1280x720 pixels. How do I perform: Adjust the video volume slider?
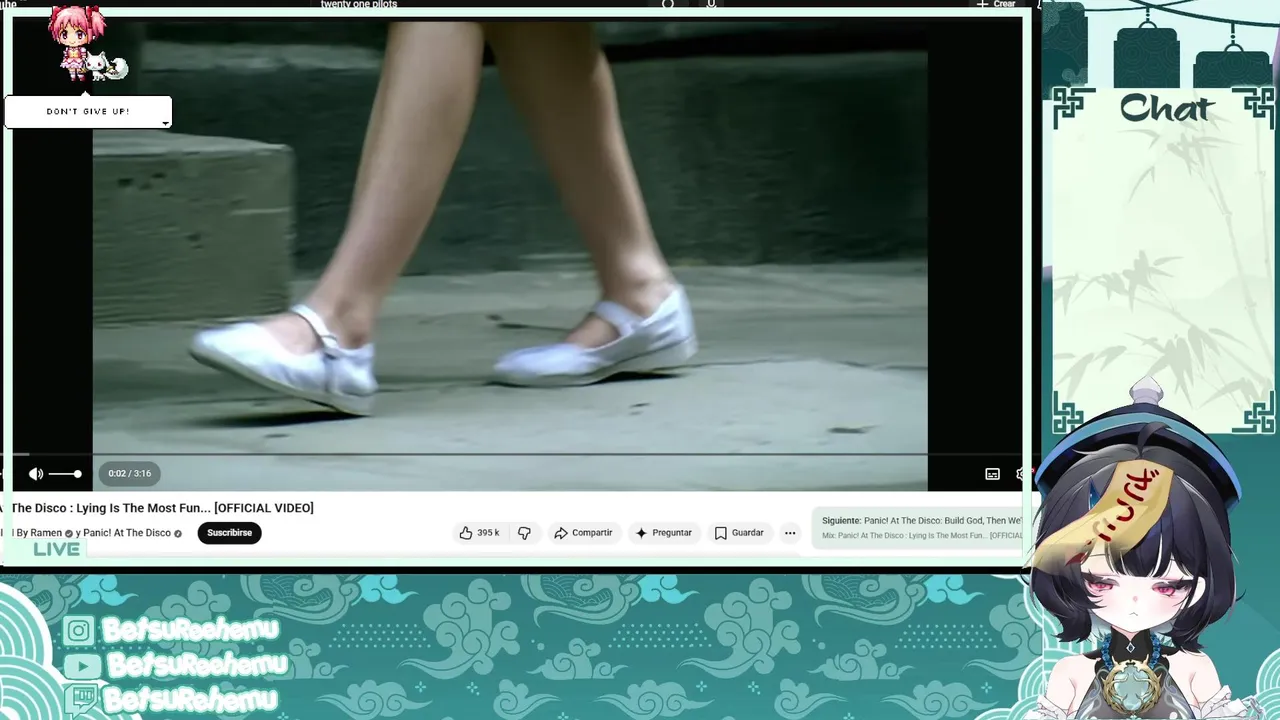point(65,474)
